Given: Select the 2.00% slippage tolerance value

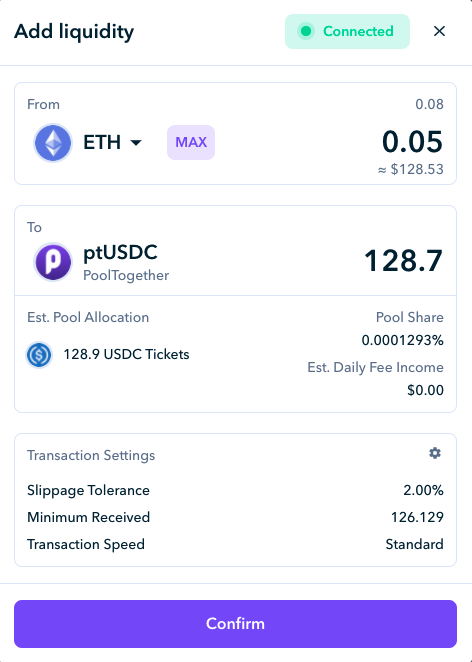Looking at the screenshot, I should pyautogui.click(x=423, y=490).
